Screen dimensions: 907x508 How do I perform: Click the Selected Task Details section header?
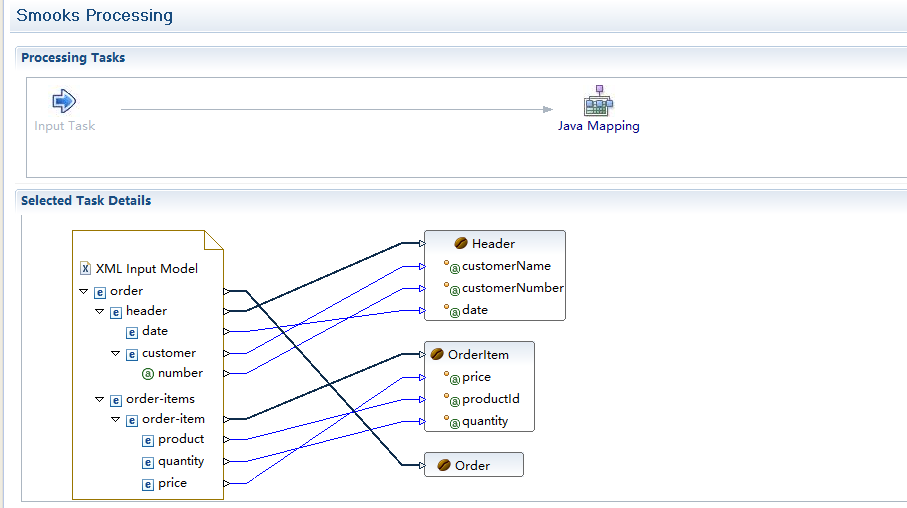86,201
